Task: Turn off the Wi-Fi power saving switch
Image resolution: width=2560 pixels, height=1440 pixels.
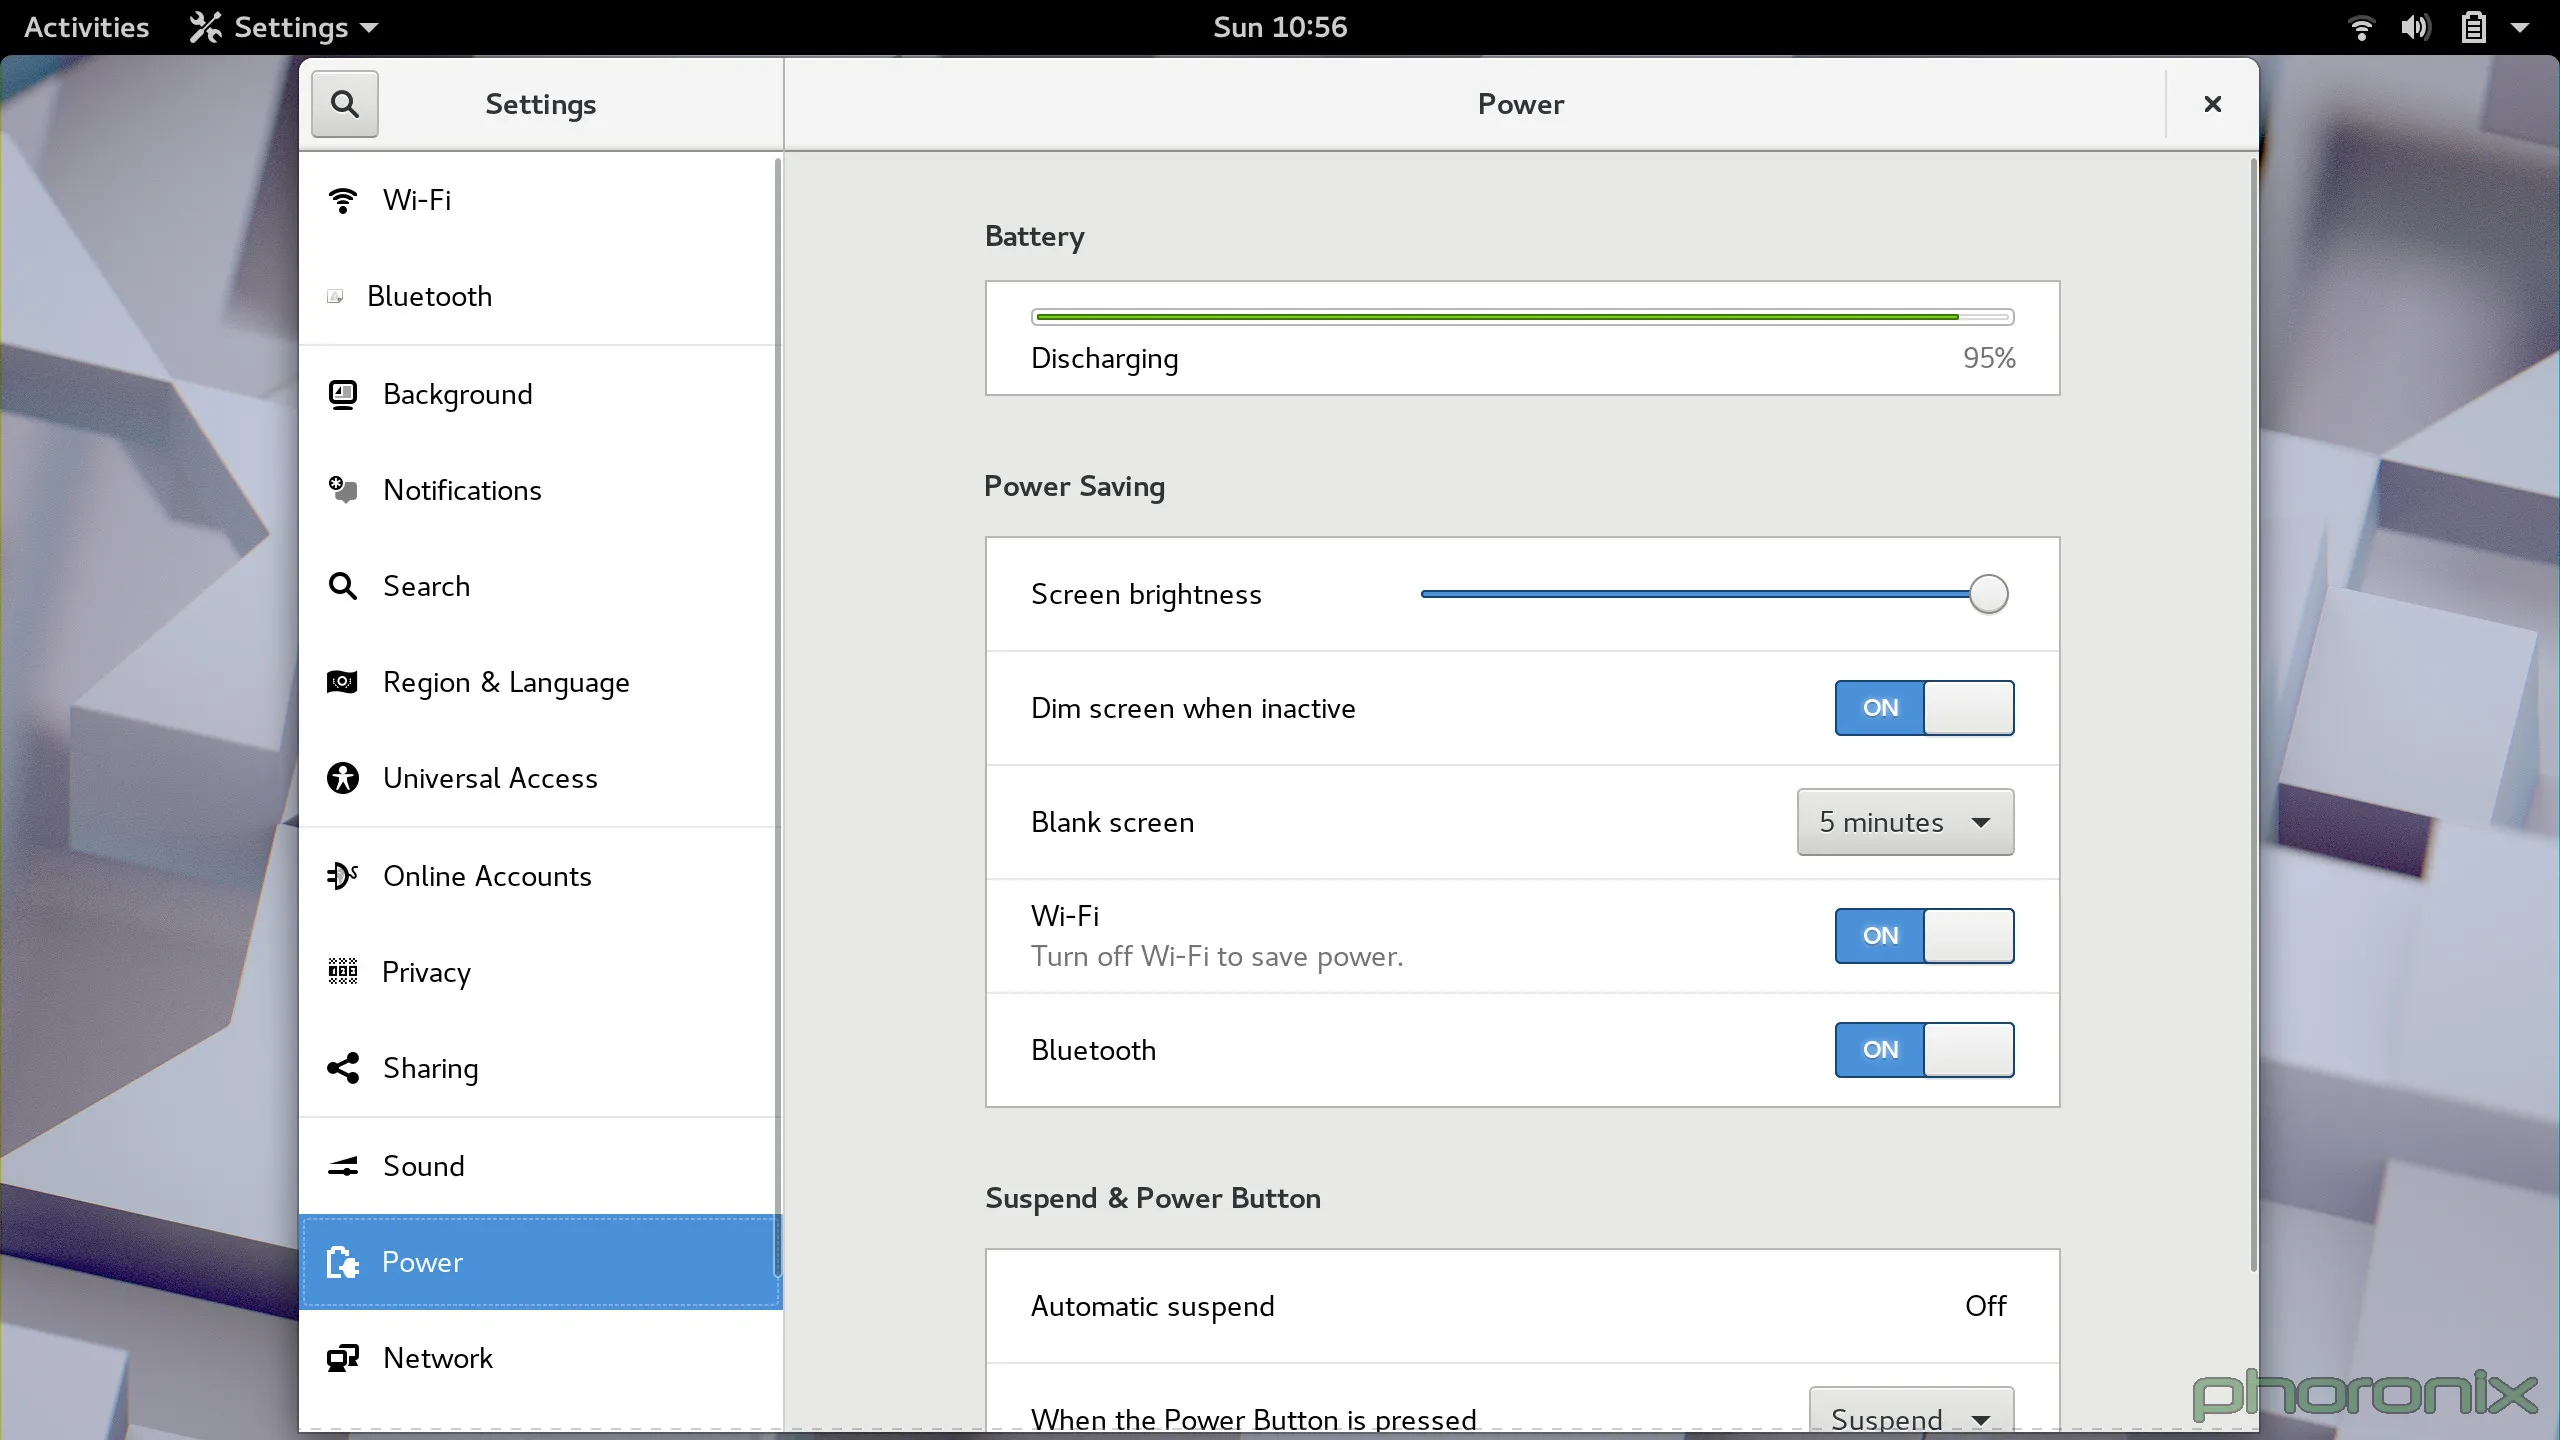Action: coord(1924,936)
